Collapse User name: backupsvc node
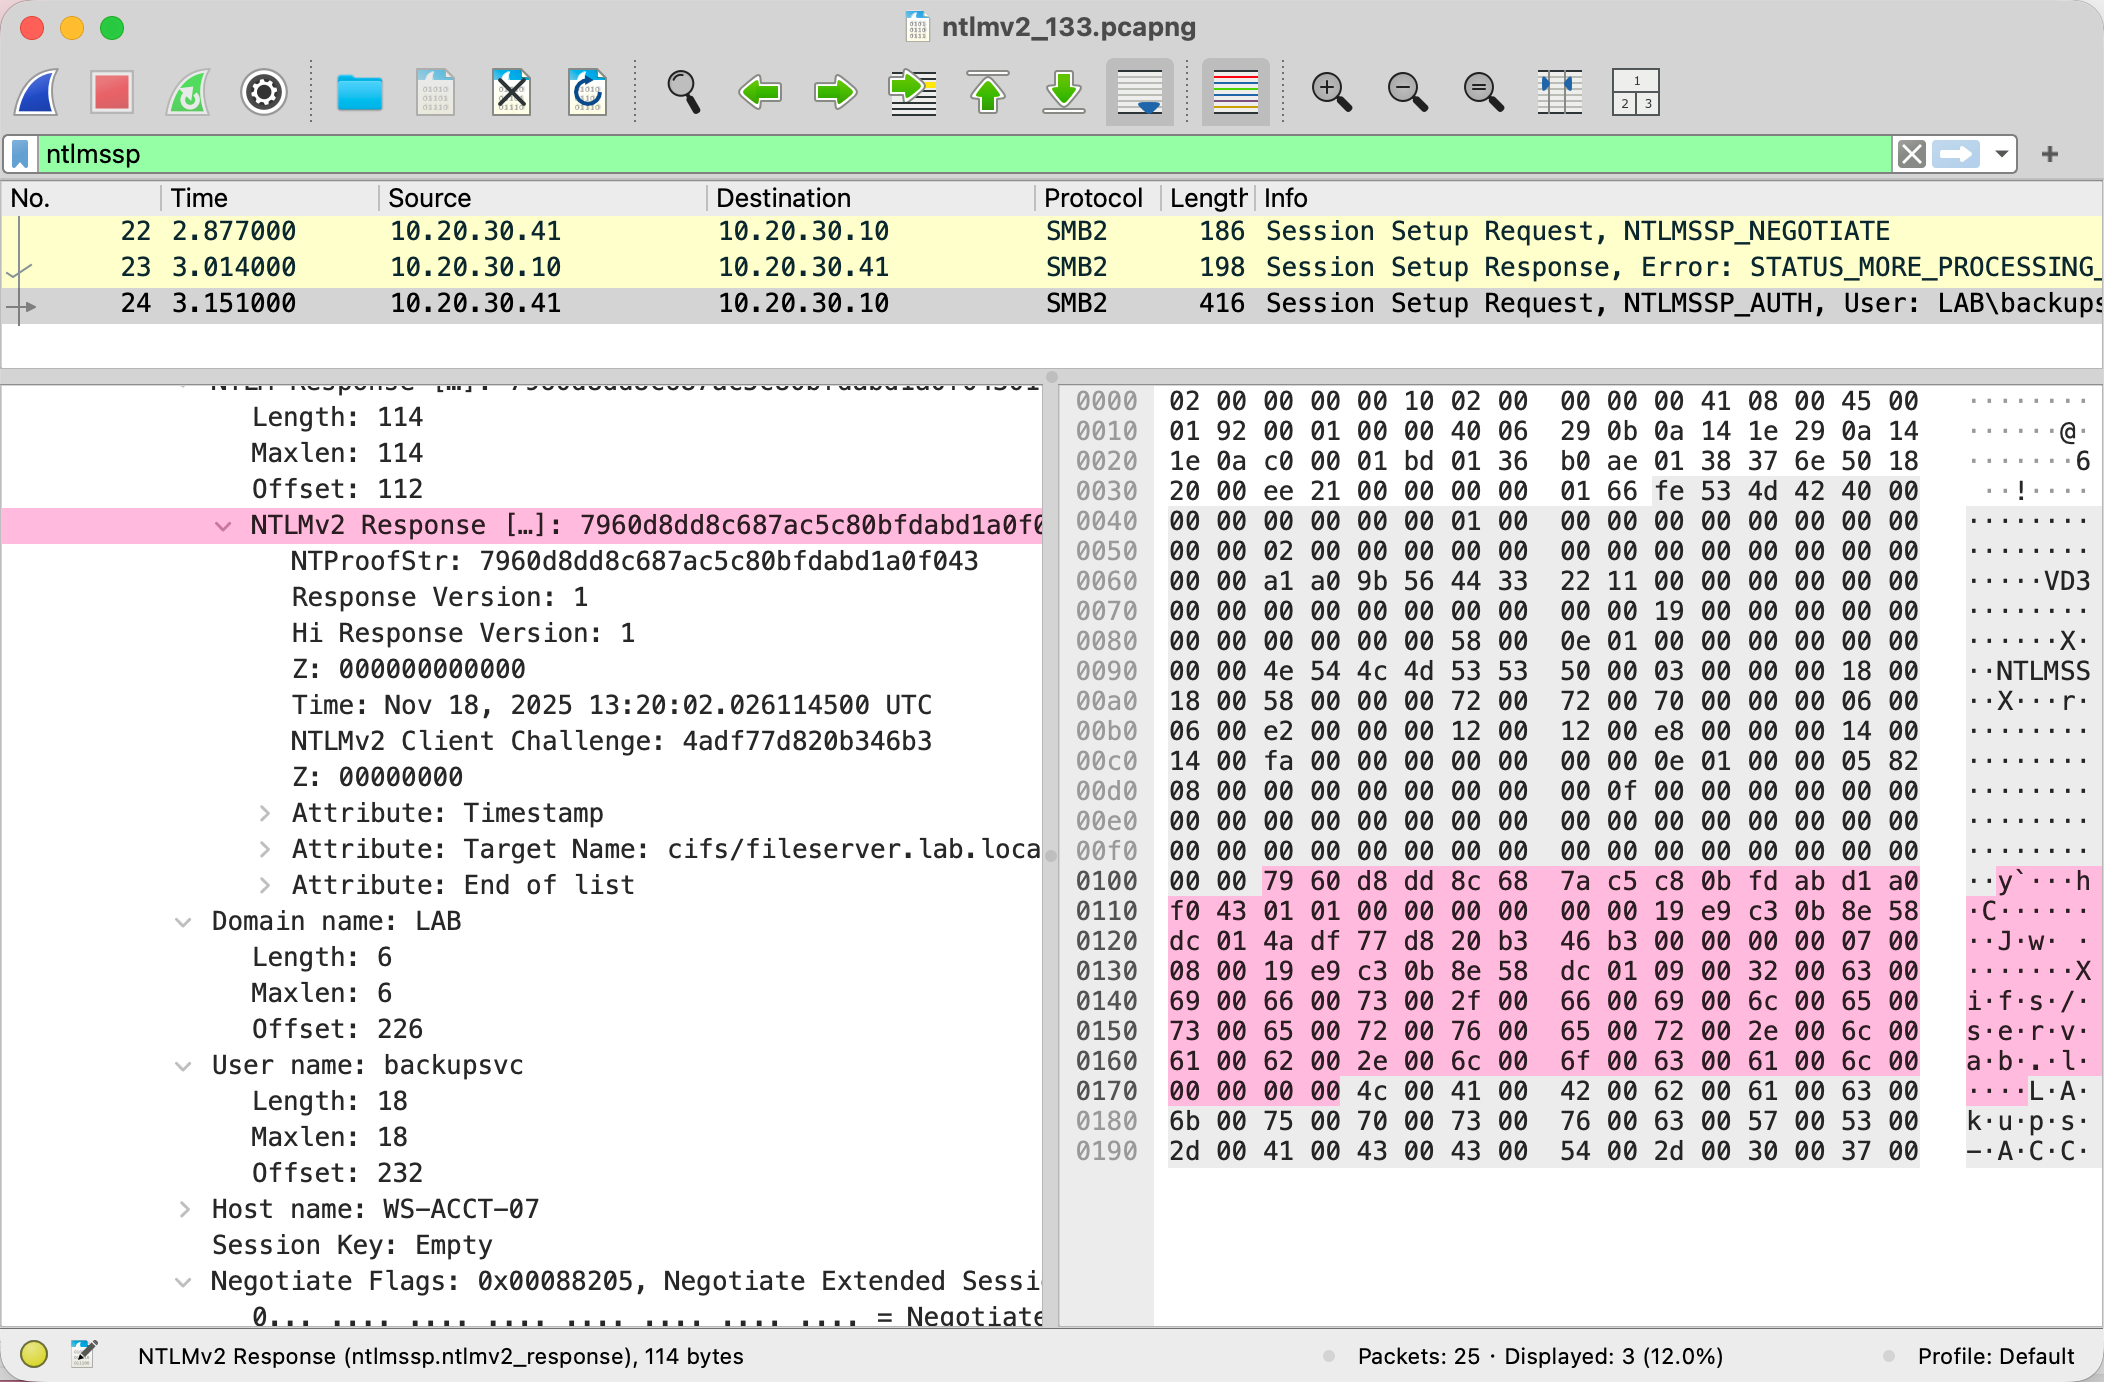Screen dimensions: 2104x1382 tap(183, 1066)
